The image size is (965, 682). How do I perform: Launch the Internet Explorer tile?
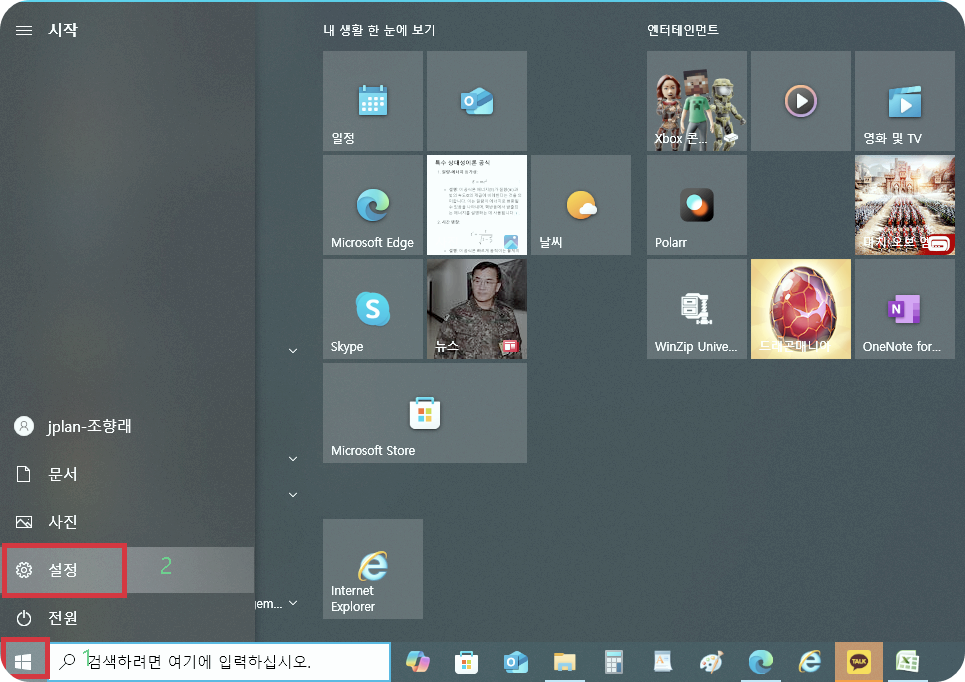(372, 569)
